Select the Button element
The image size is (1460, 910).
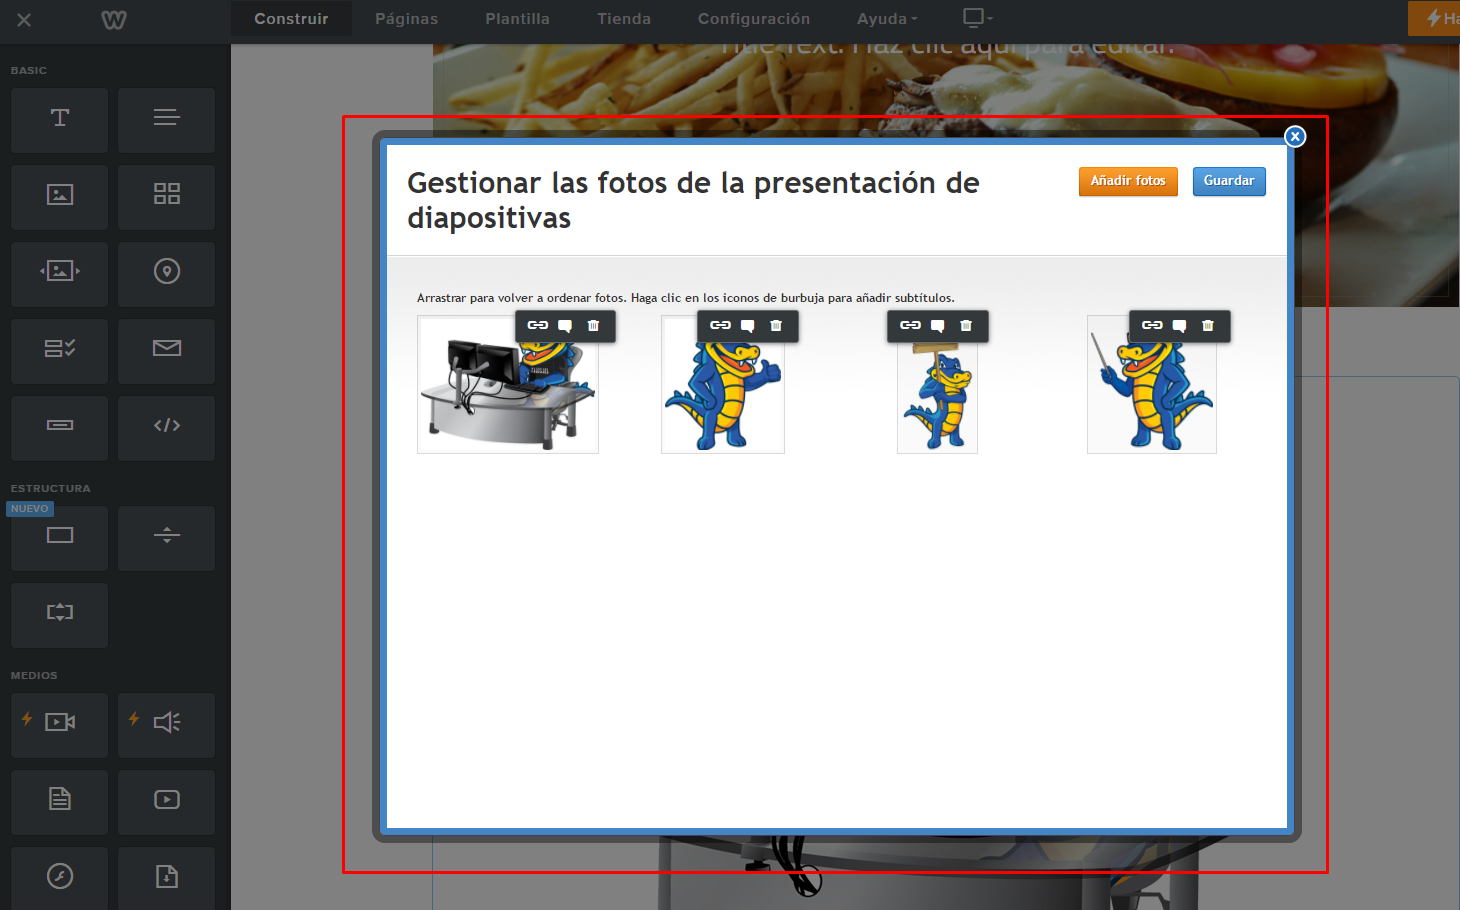60,427
